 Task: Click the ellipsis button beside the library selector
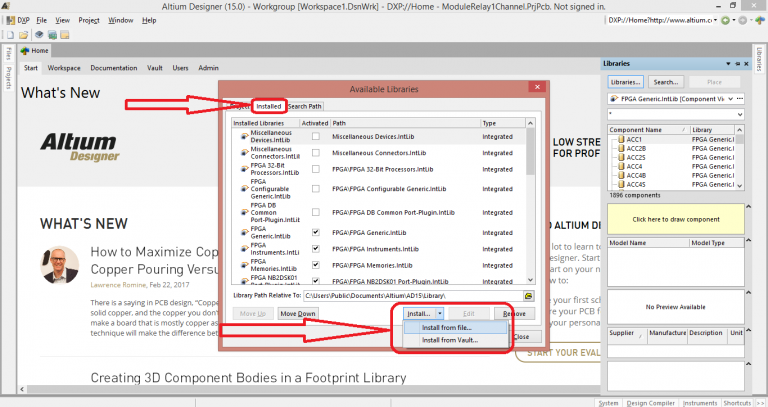click(740, 99)
